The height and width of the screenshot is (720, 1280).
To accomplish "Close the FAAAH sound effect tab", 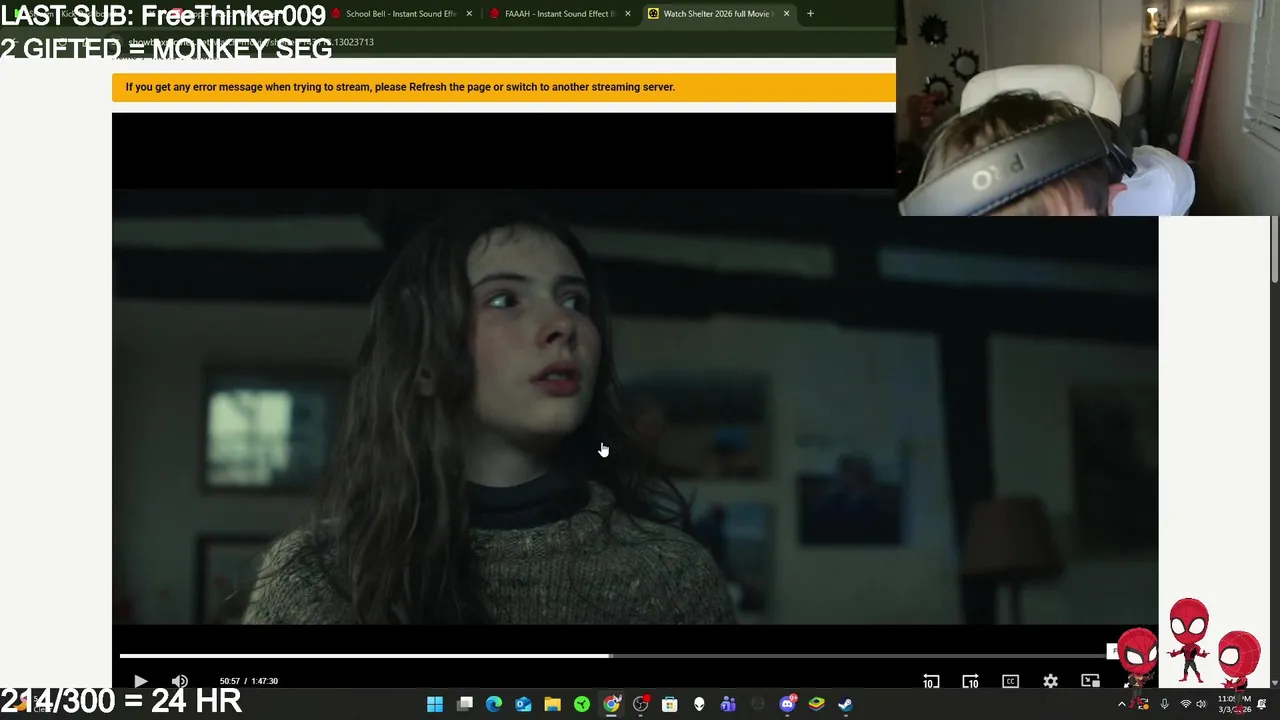I will point(628,14).
